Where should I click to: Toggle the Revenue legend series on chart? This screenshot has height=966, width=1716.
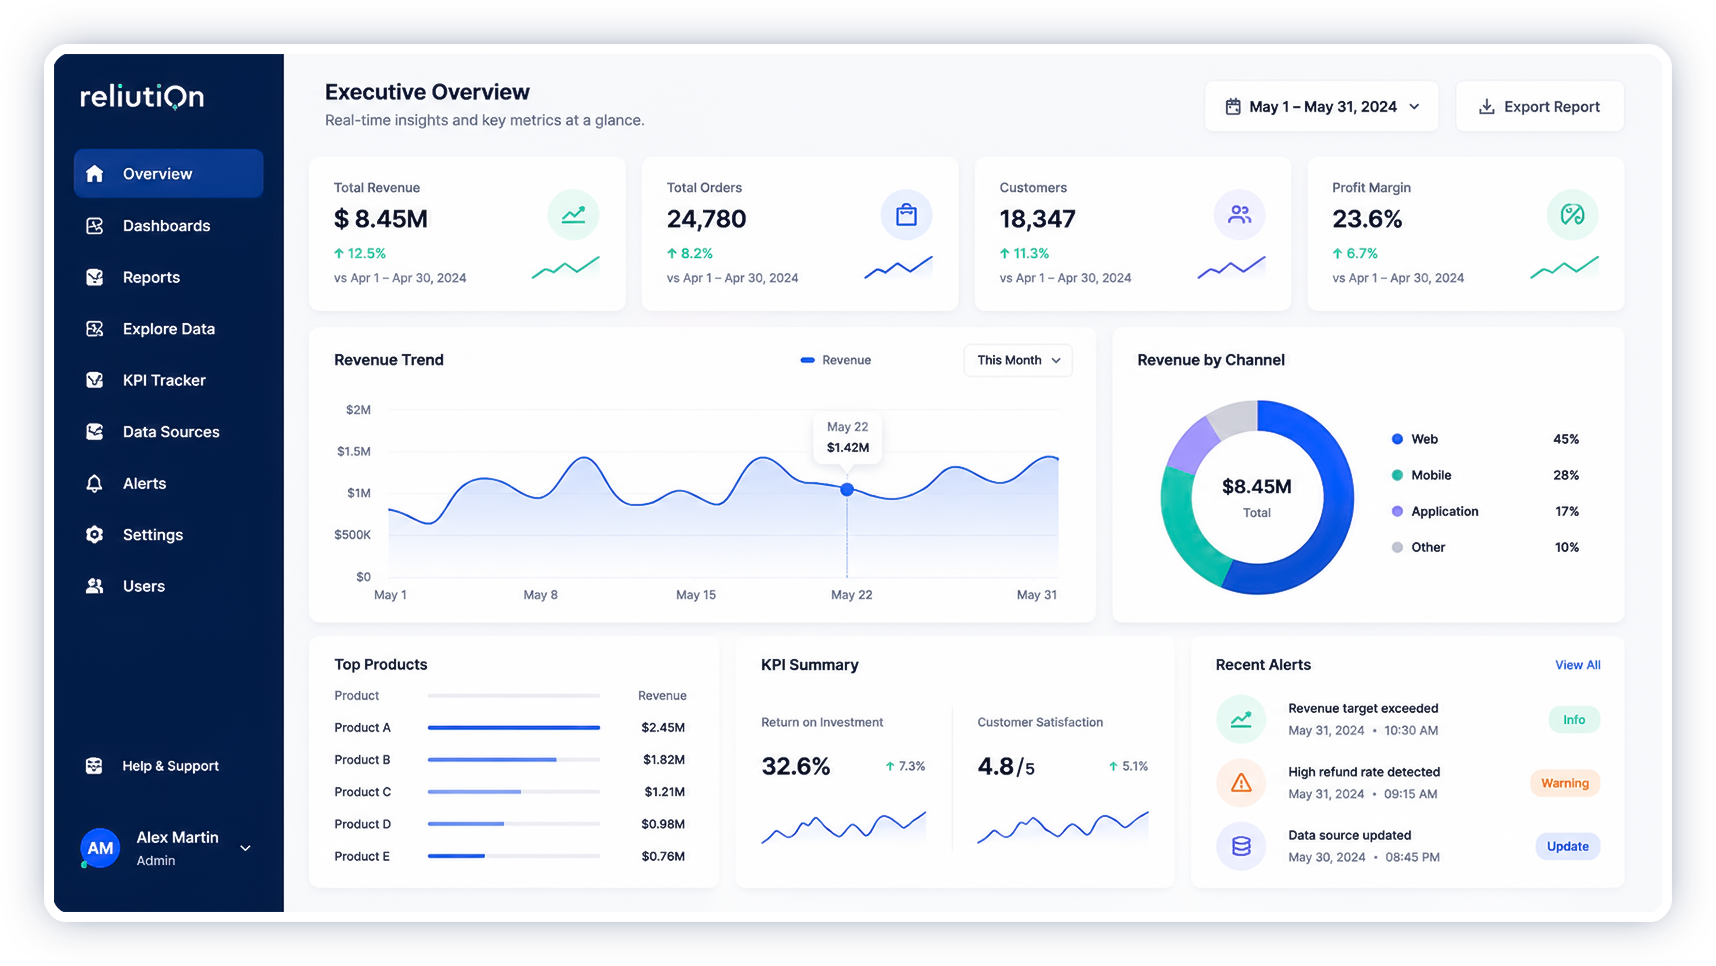coord(836,360)
